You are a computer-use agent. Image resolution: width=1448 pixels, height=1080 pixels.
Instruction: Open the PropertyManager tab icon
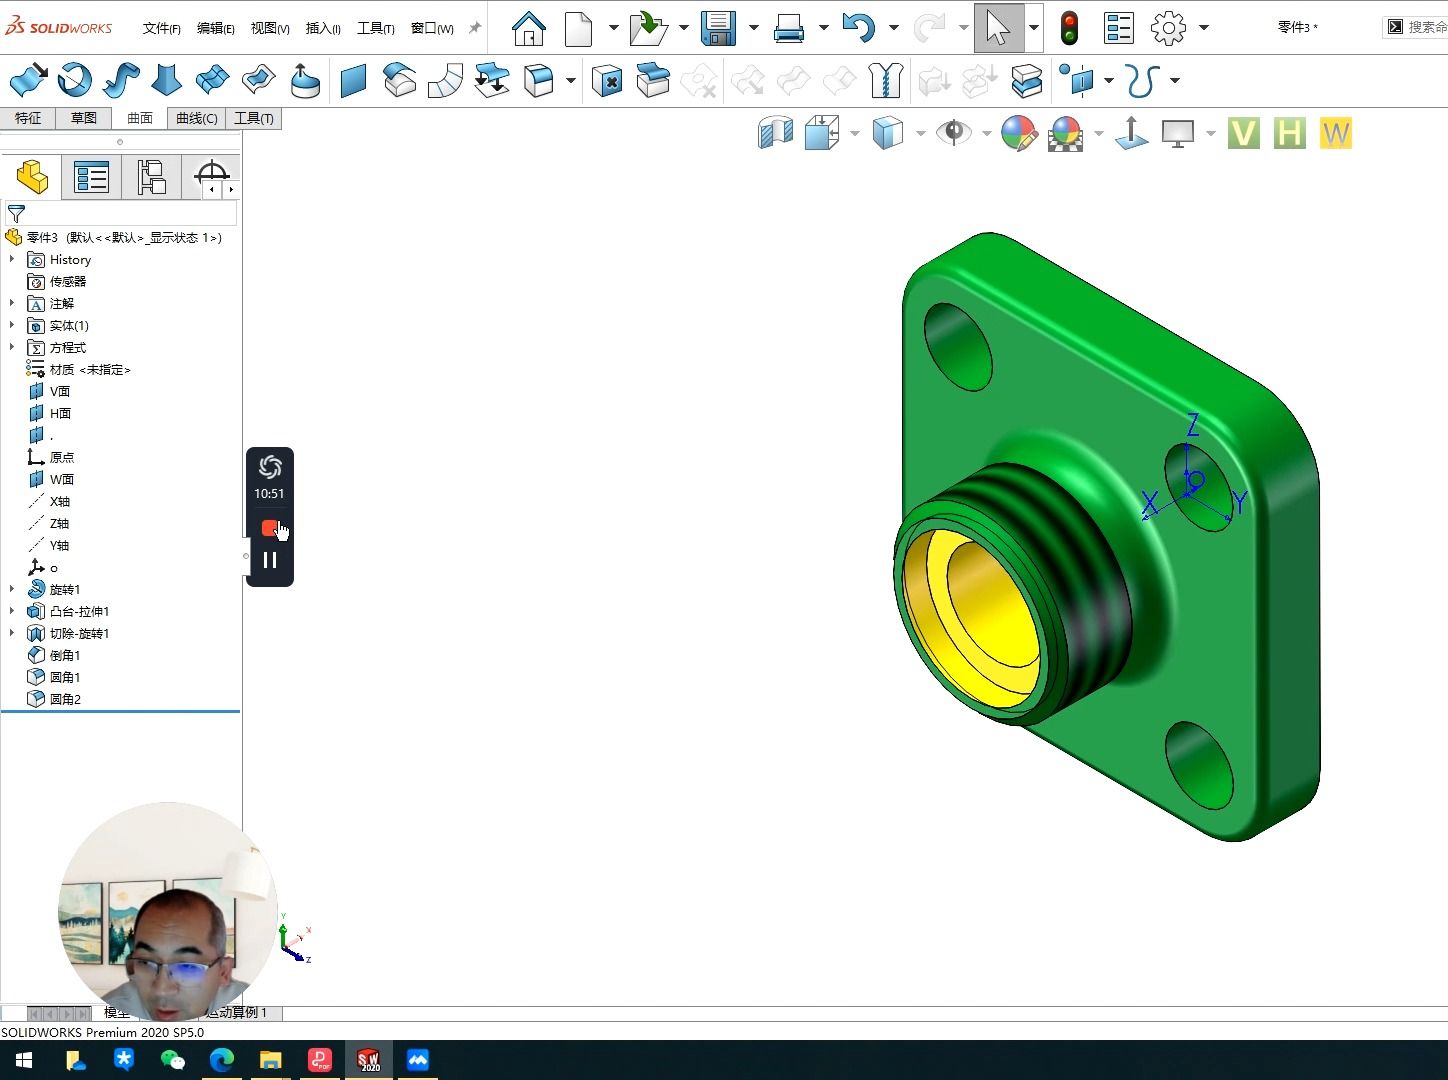click(91, 178)
